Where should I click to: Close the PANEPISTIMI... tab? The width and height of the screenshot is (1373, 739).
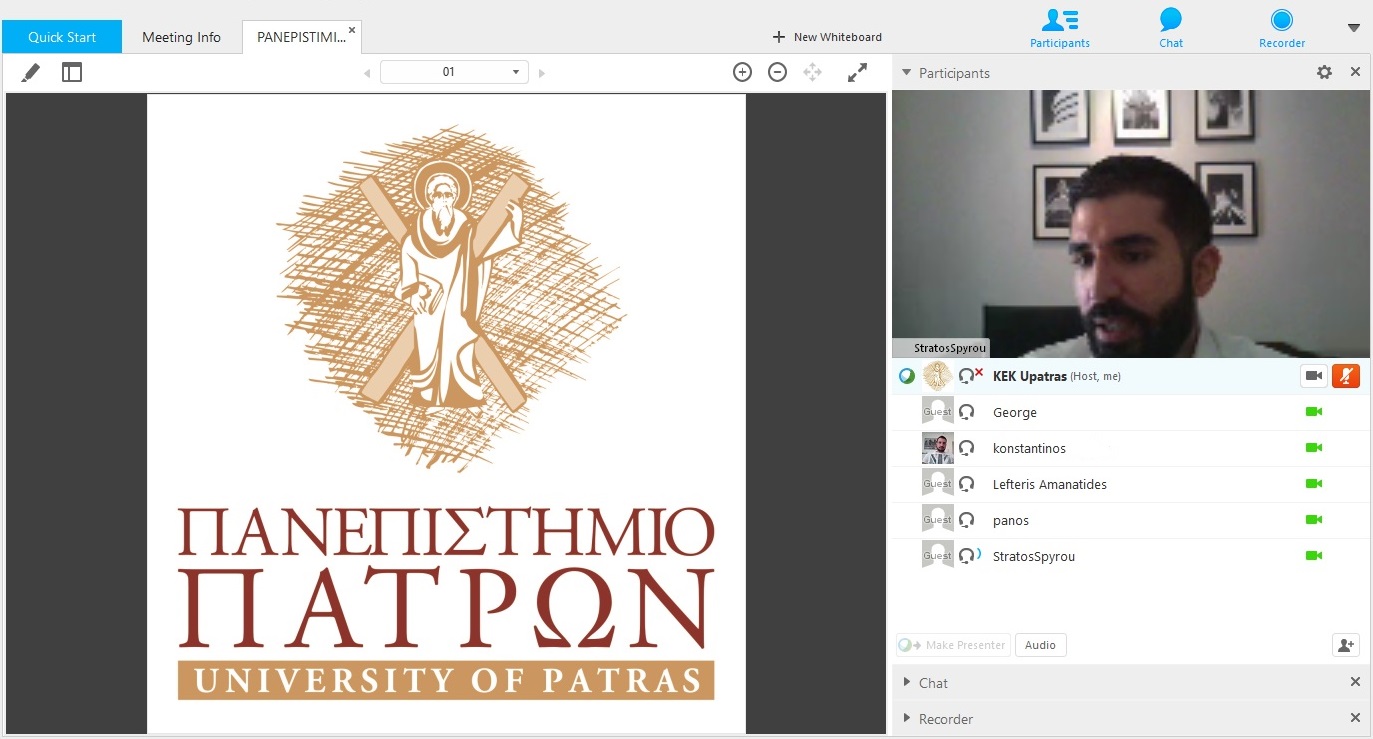353,29
